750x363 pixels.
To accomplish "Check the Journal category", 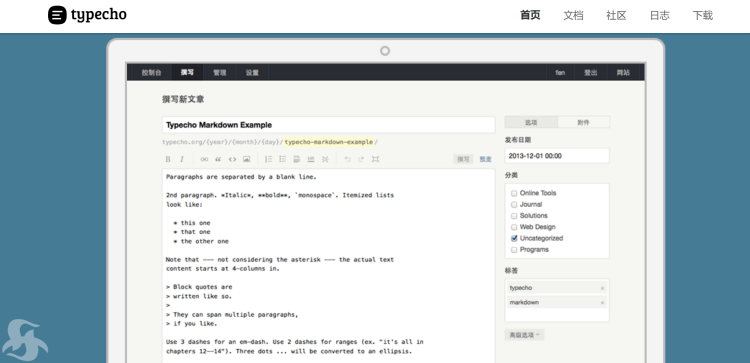I will tap(514, 205).
